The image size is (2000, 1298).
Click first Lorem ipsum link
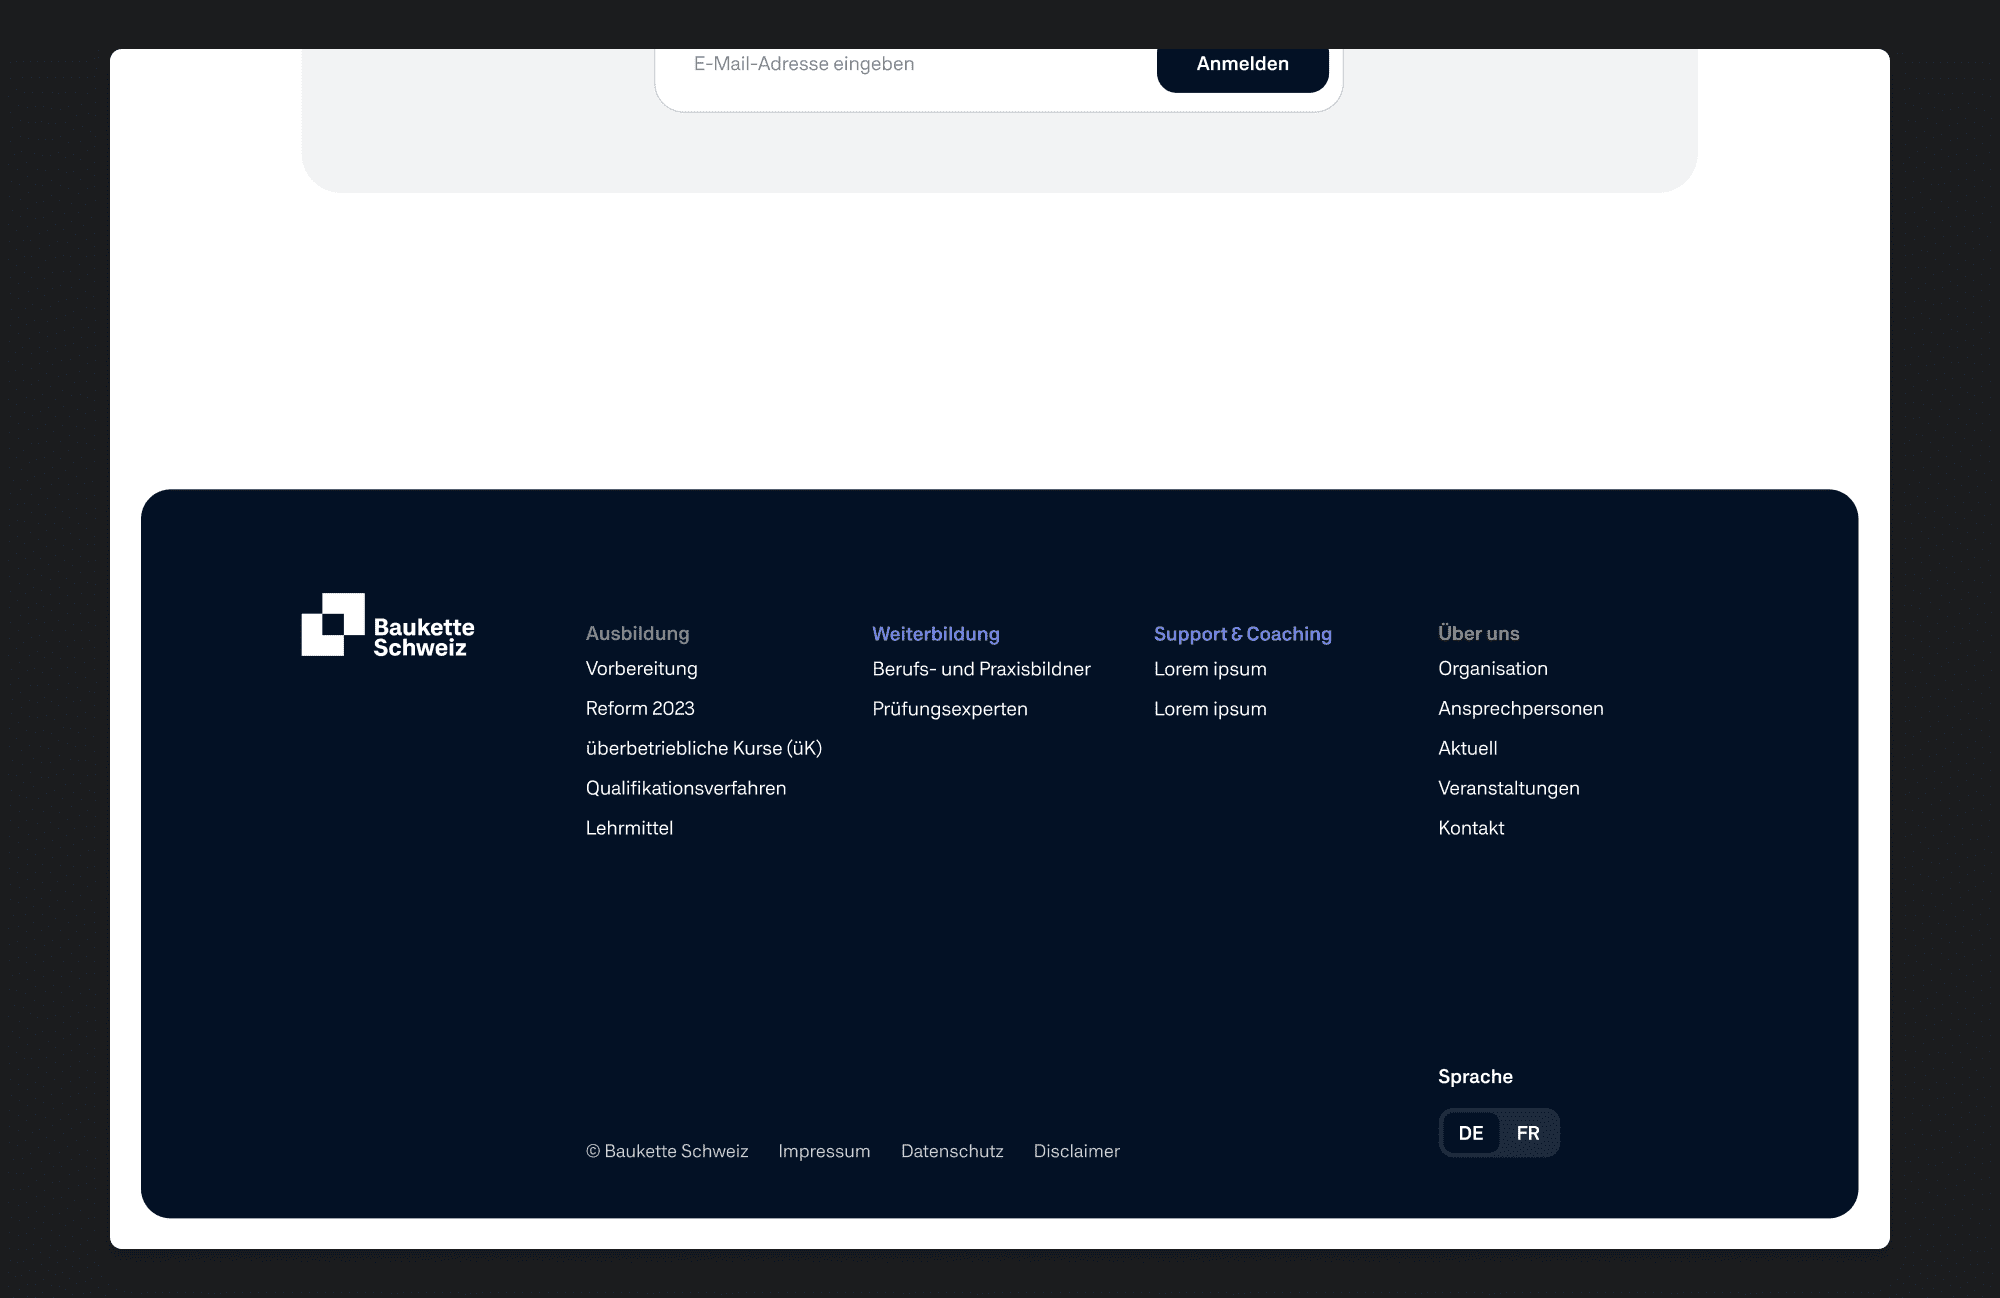coord(1210,669)
